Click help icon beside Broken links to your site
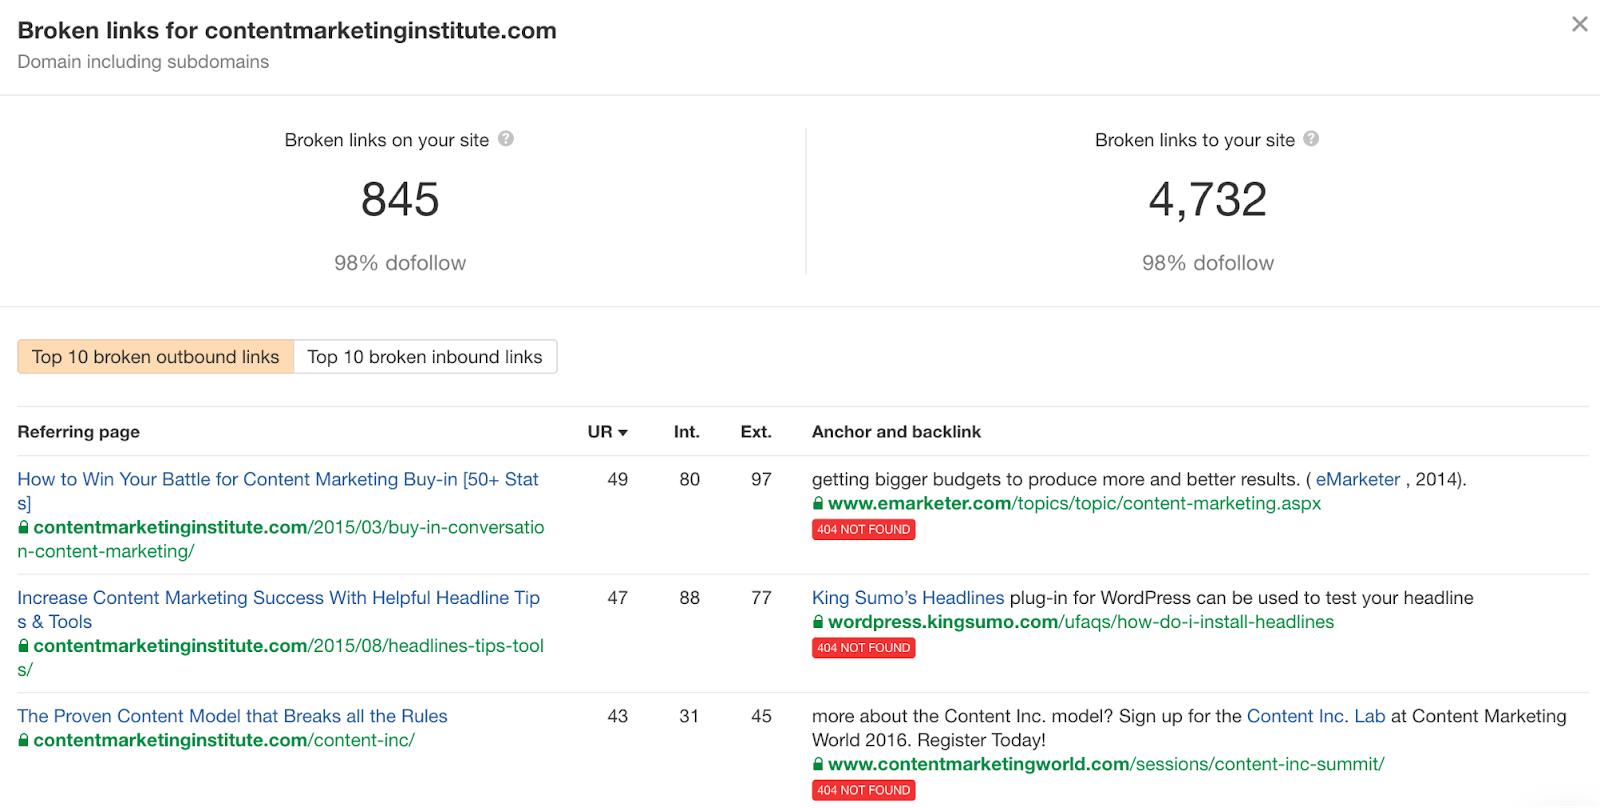Viewport: 1600px width, 808px height. (1311, 139)
